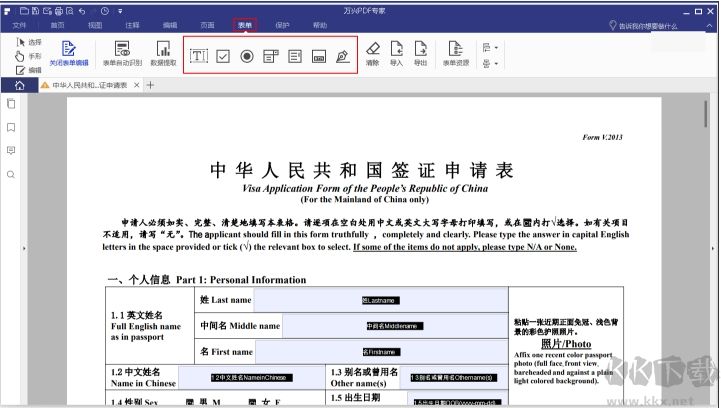Click the Open folder icon in title bar
The height and width of the screenshot is (408, 721).
pyautogui.click(x=24, y=11)
